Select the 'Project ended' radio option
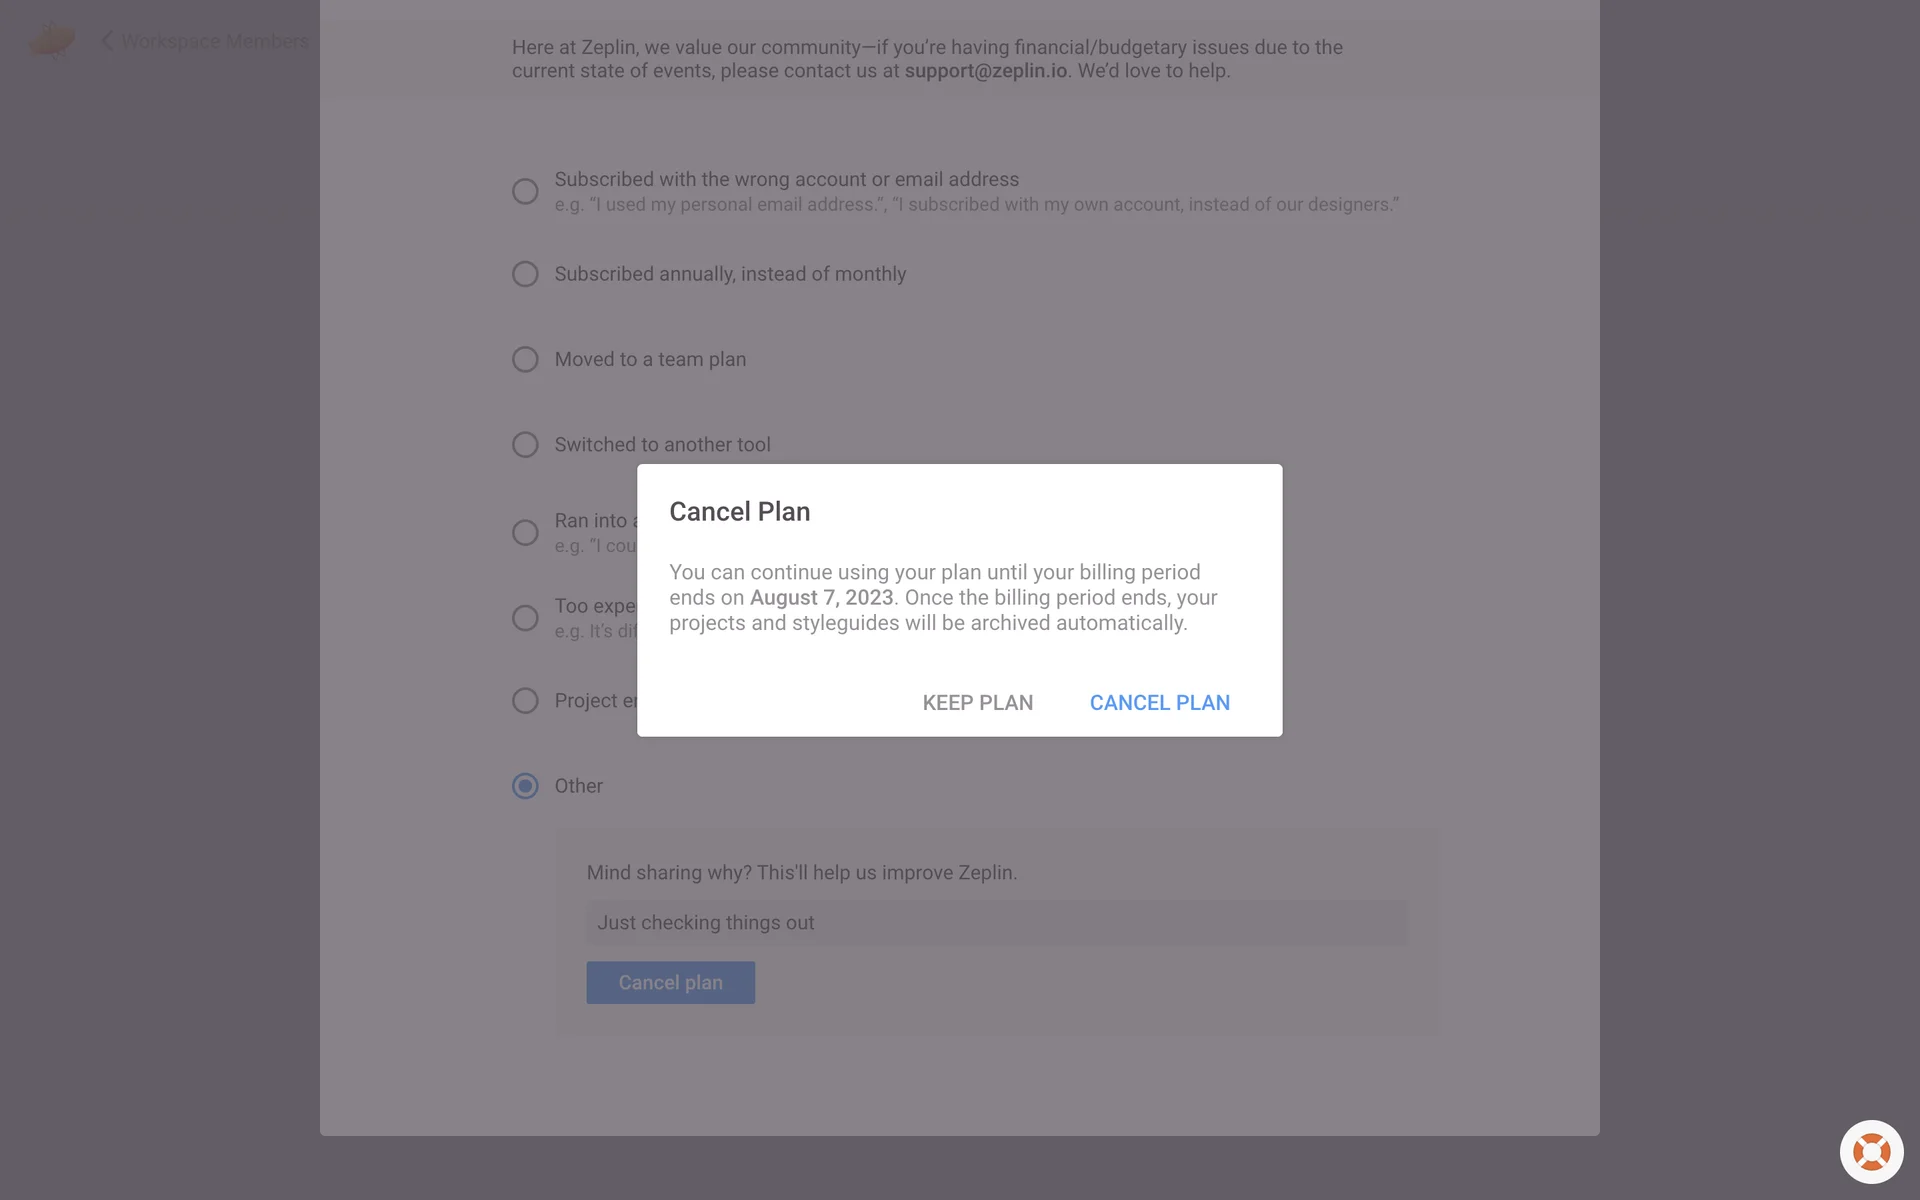Screen dimensions: 1920x1200 click(525, 701)
